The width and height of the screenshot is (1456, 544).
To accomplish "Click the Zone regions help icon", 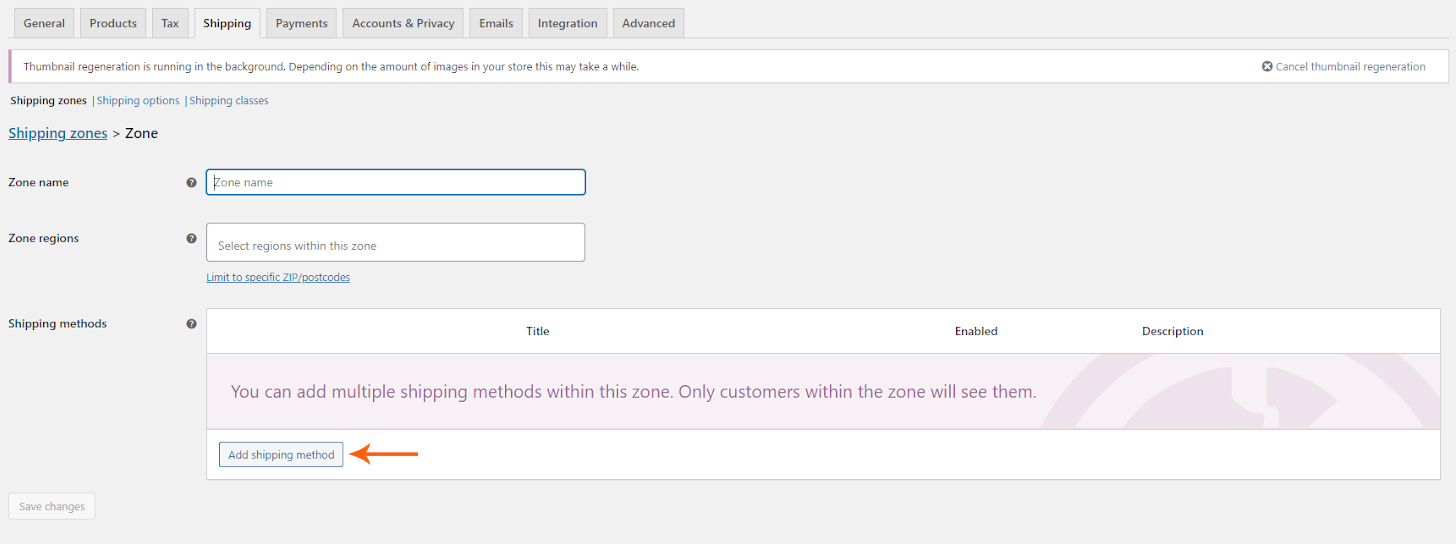I will 191,239.
